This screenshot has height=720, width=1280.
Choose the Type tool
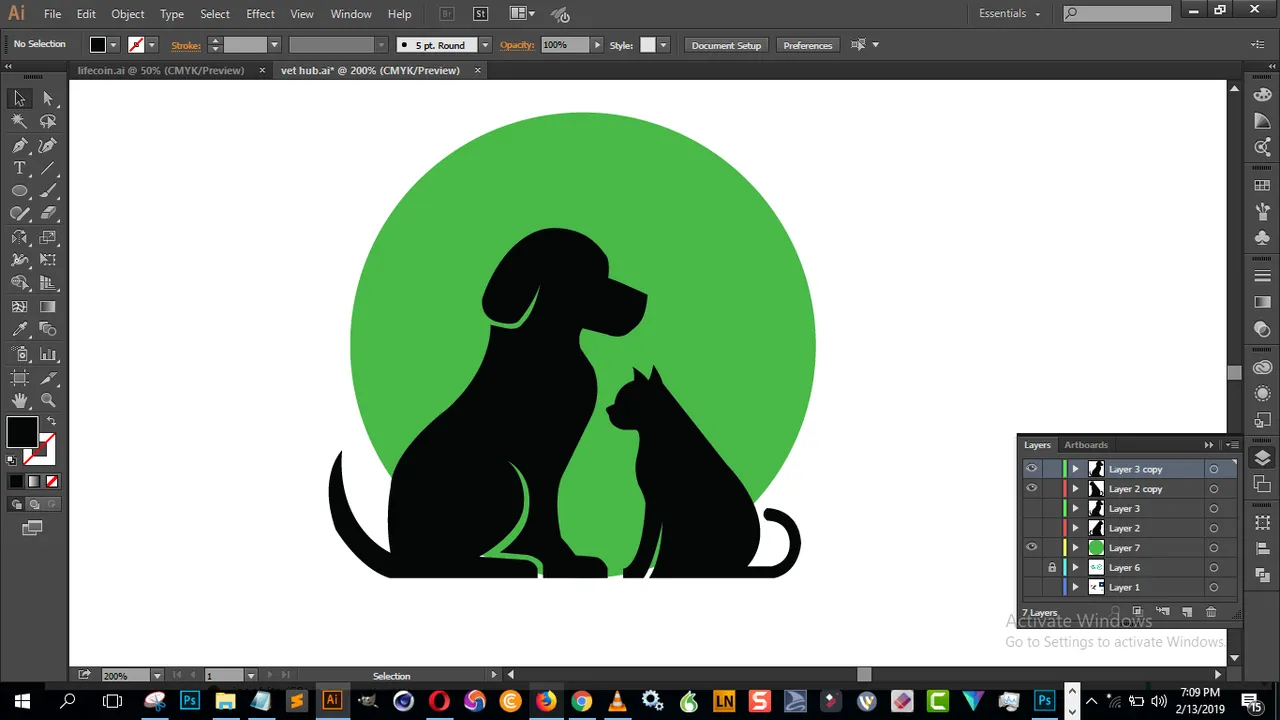click(19, 168)
